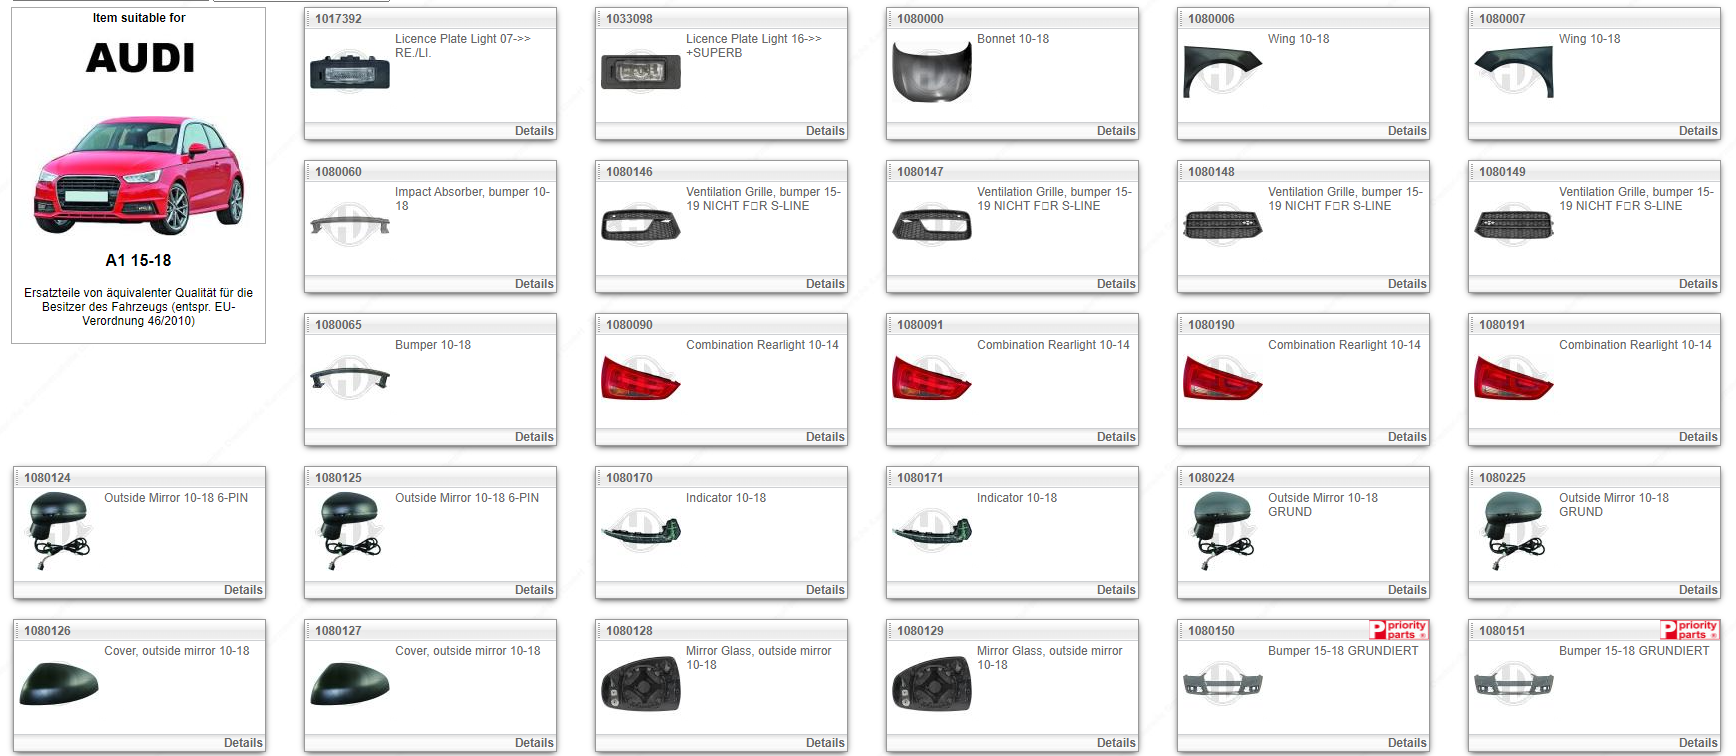
Task: Open the wing image for item 1080006
Action: pos(1222,72)
